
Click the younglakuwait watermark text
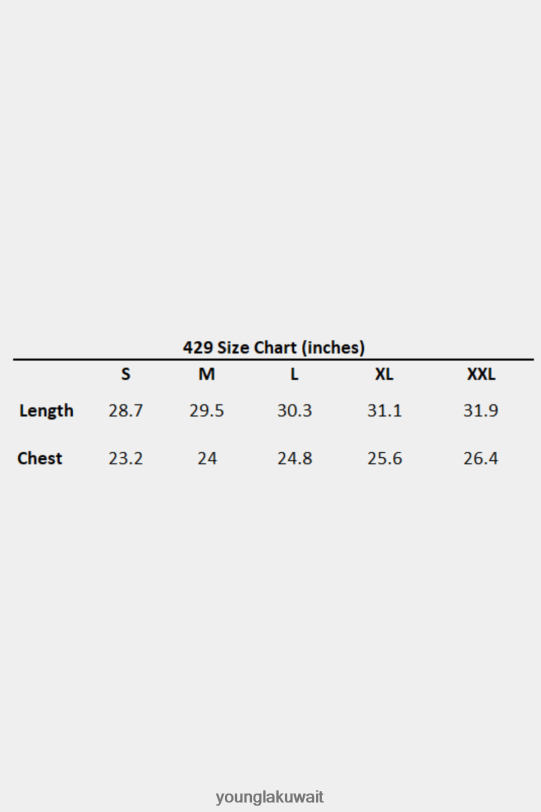270,797
